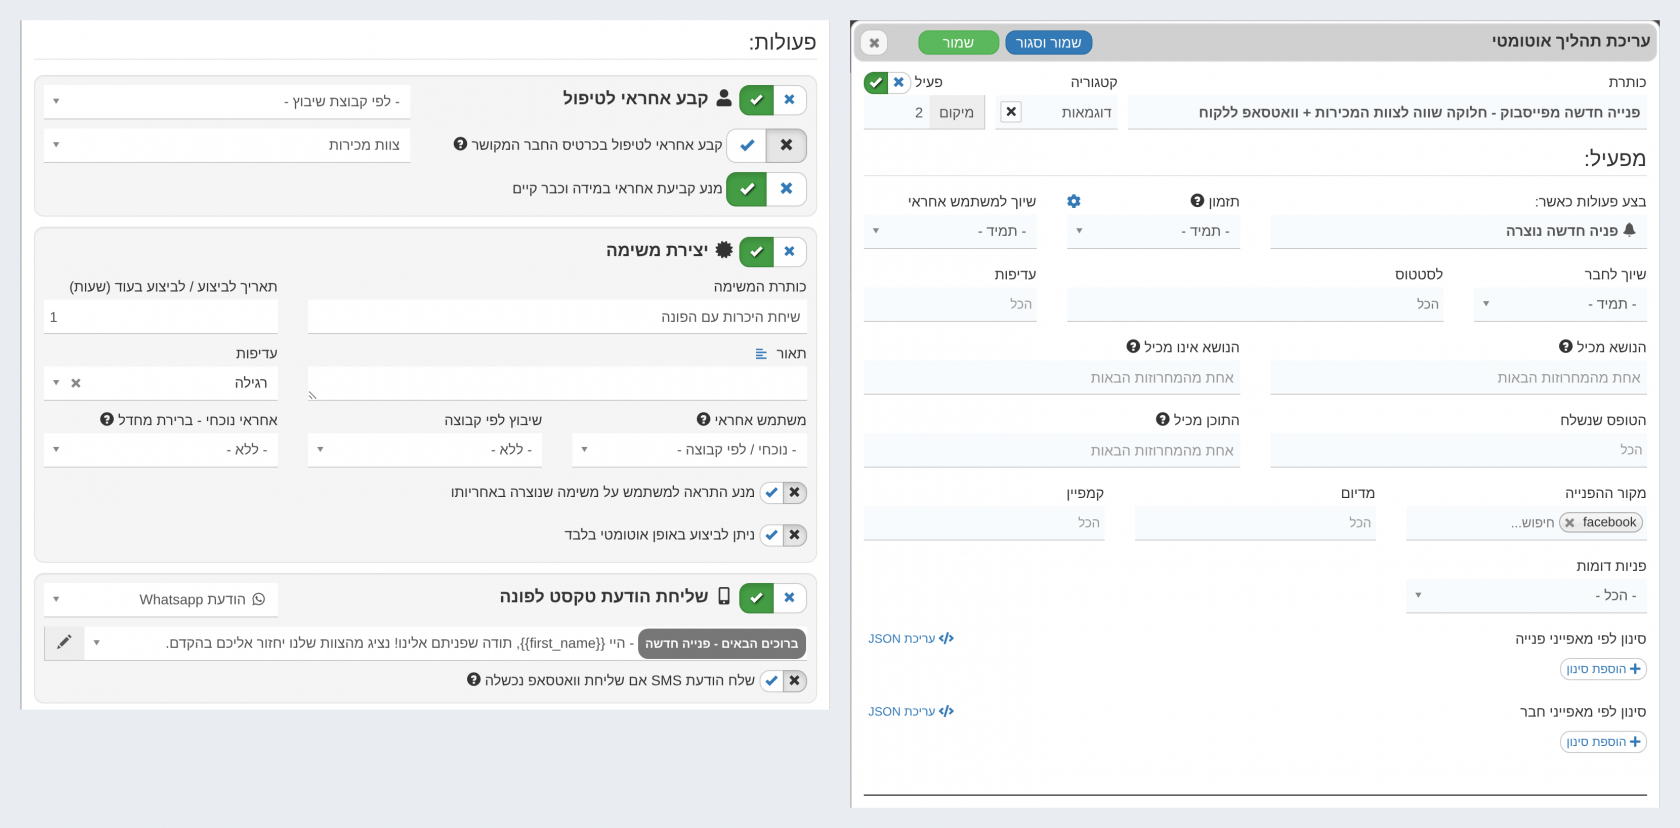Open the הודעת Whatsapp type dropdown
This screenshot has width=1680, height=828.
161,599
